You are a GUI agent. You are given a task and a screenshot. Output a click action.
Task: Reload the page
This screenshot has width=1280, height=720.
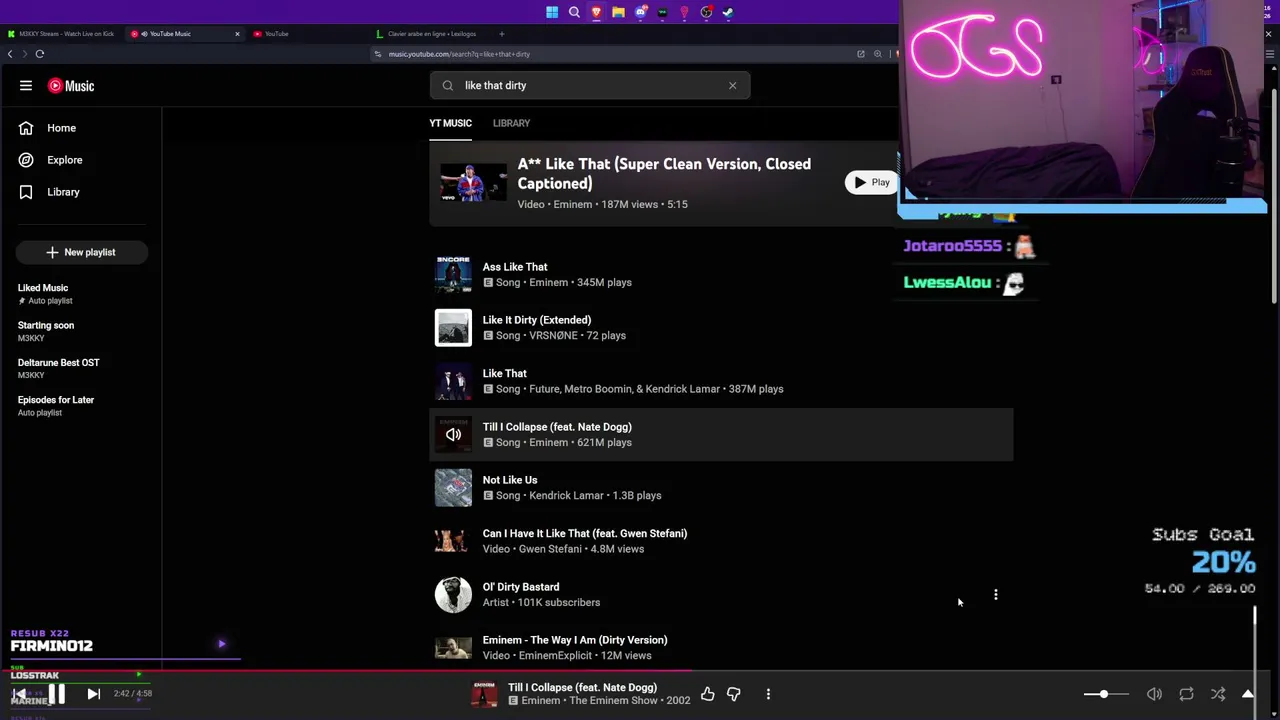[x=40, y=54]
